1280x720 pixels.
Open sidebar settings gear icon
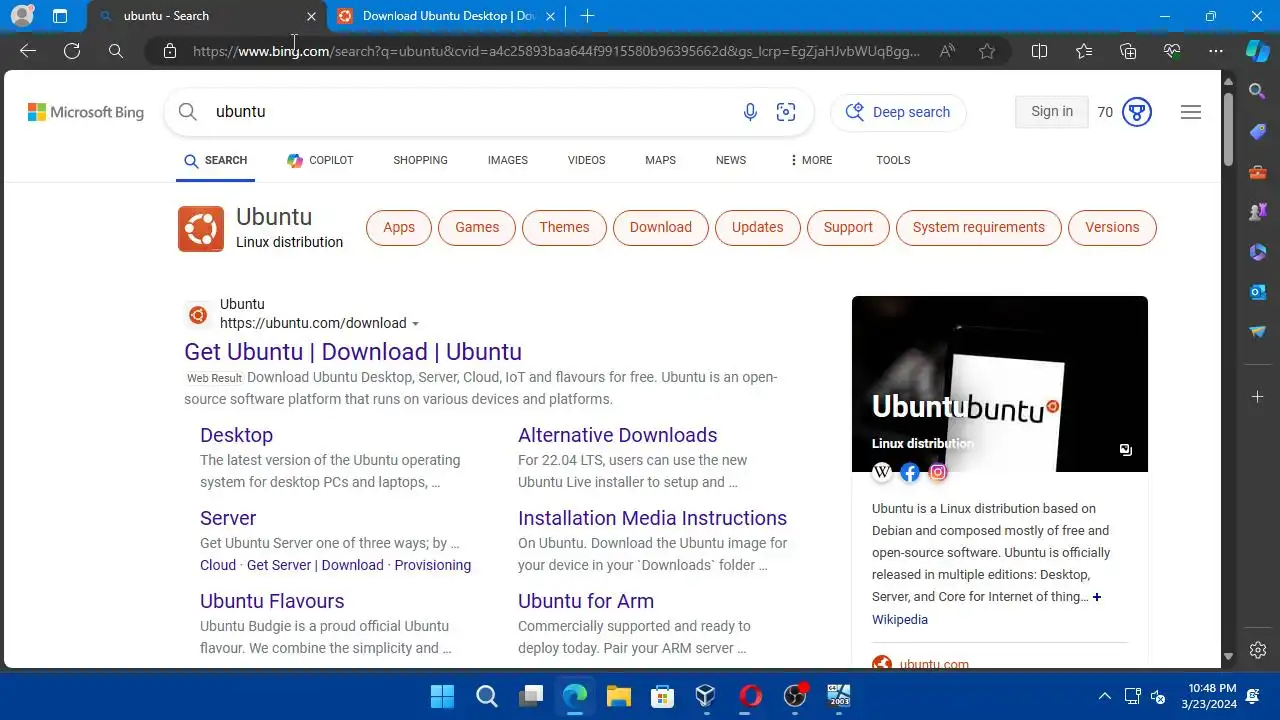pyautogui.click(x=1258, y=650)
